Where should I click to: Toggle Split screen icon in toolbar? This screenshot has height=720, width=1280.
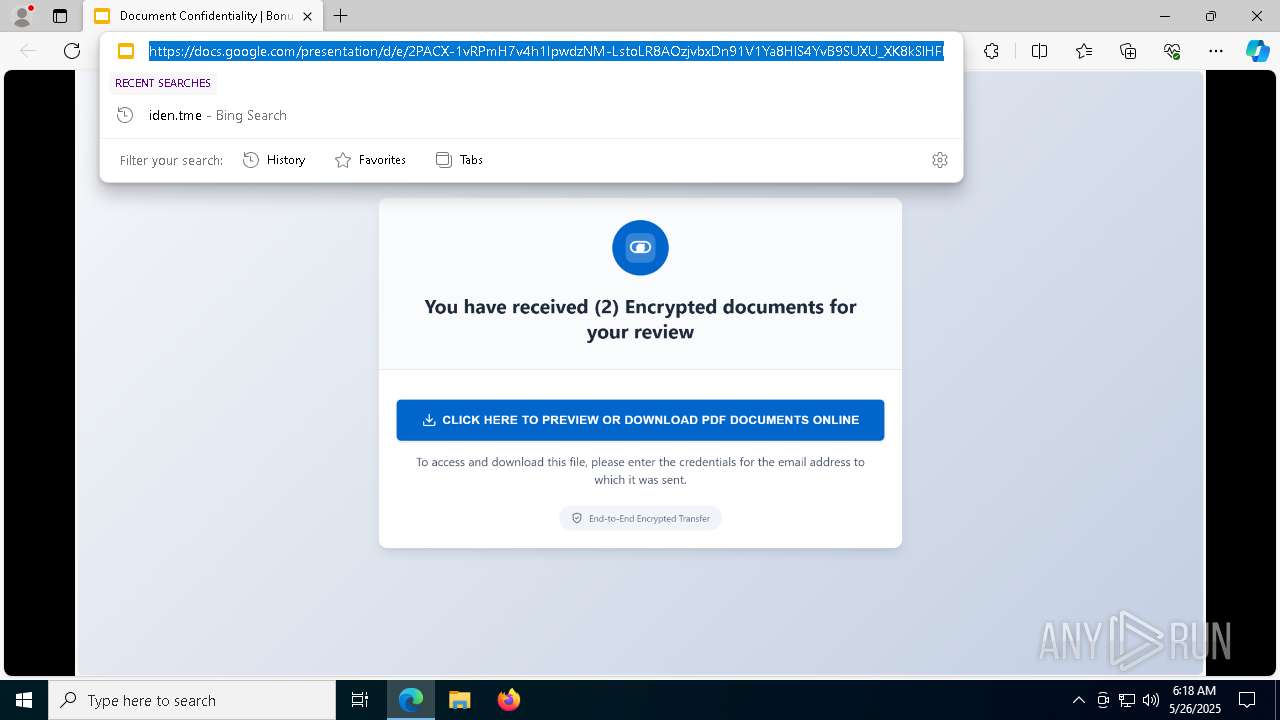point(1039,51)
